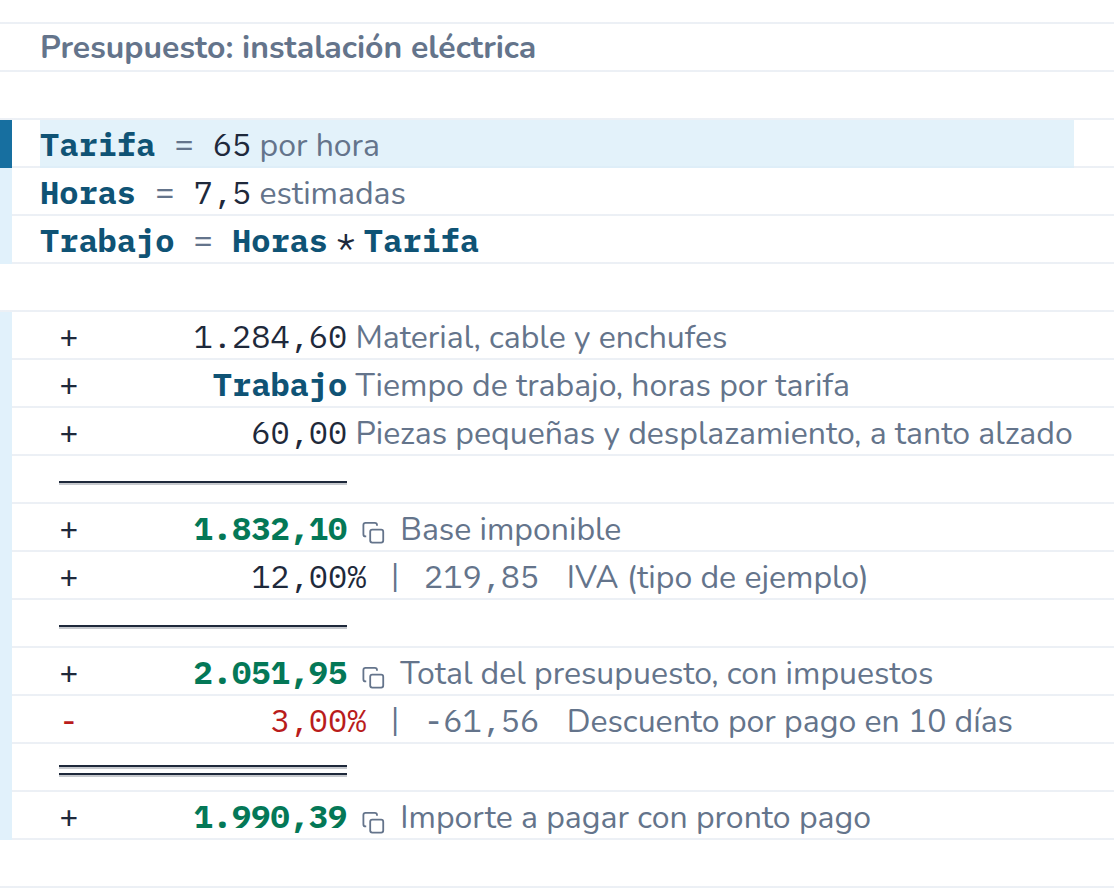Select the highlighted 'Tarifa' variable name
Image resolution: width=1114 pixels, height=888 pixels.
click(x=97, y=145)
